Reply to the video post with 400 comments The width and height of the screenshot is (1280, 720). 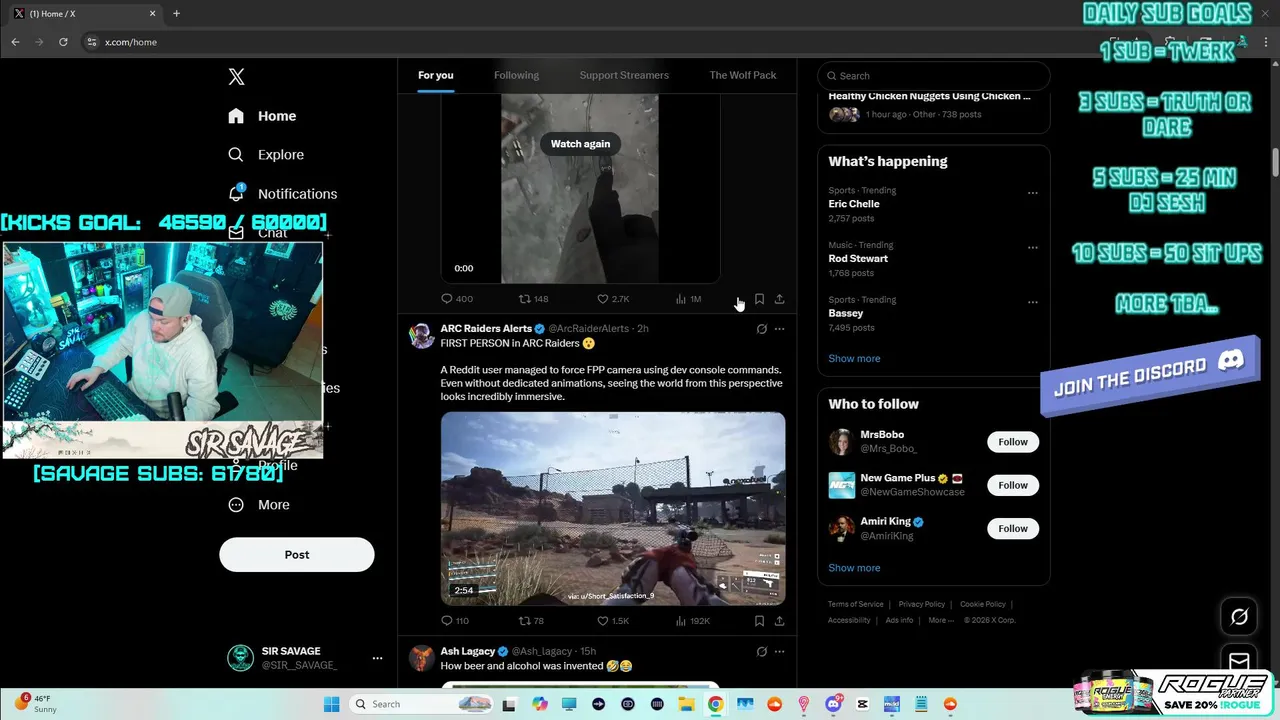[x=457, y=299]
